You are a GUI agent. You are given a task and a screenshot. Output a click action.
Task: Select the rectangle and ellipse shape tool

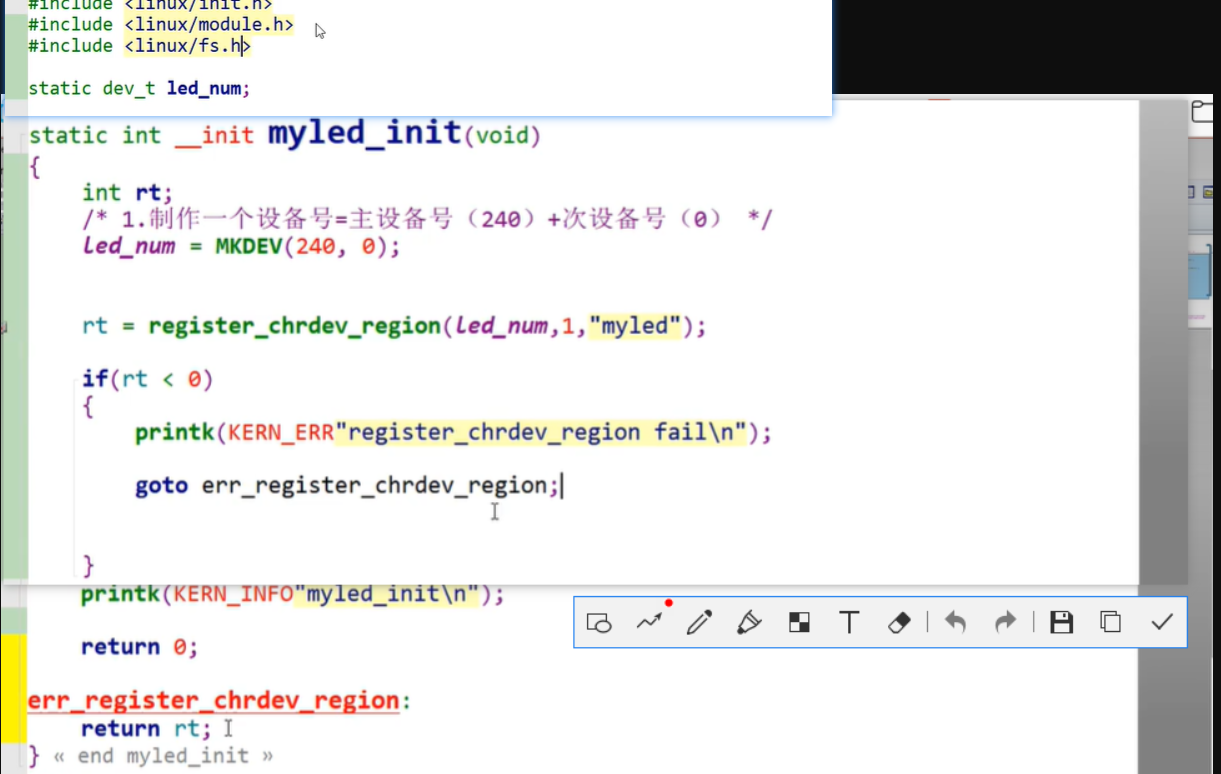[599, 623]
